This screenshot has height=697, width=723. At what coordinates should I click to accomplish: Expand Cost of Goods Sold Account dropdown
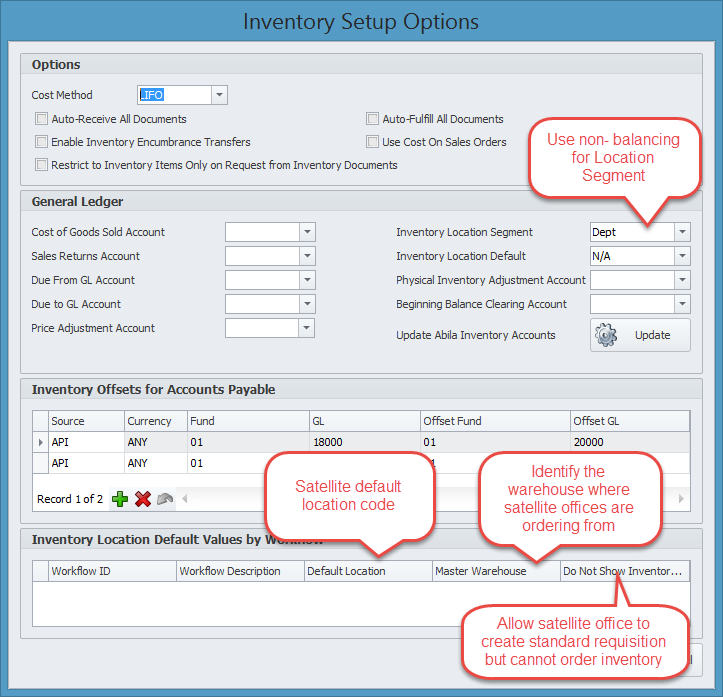pyautogui.click(x=307, y=232)
